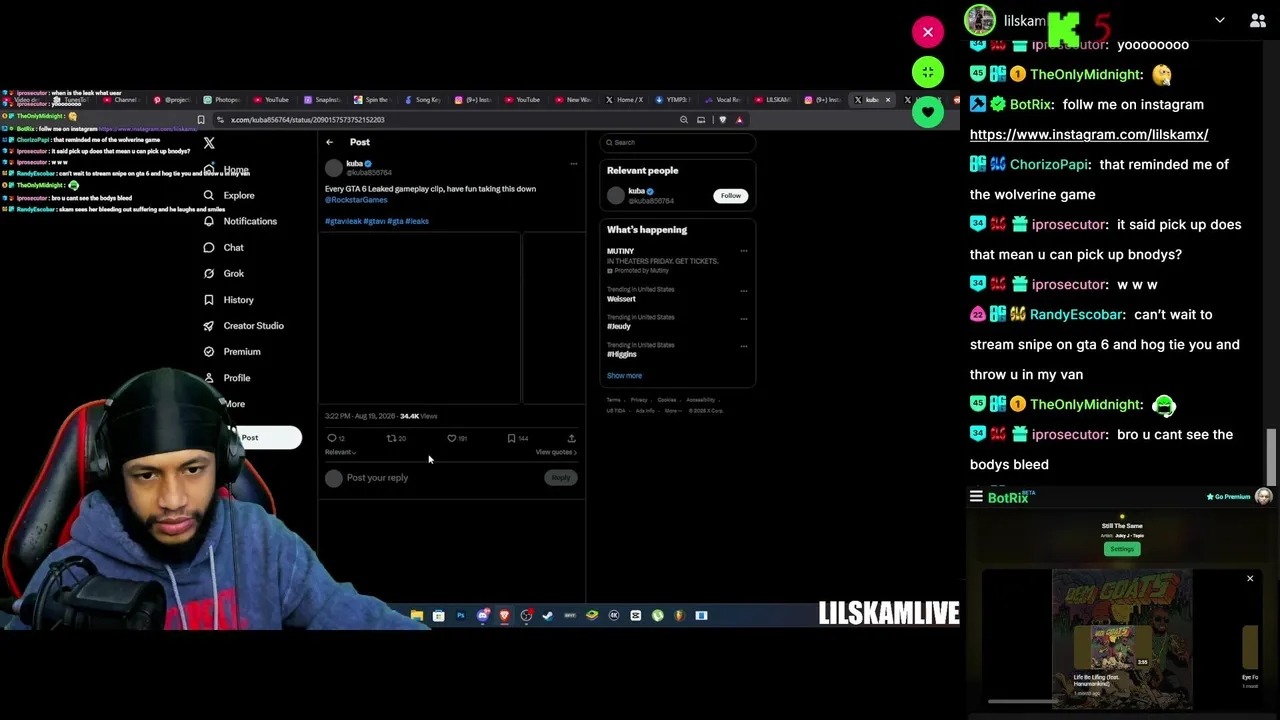Switch to the Spin the wheel browser tab
This screenshot has height=720, width=1280.
(x=372, y=100)
